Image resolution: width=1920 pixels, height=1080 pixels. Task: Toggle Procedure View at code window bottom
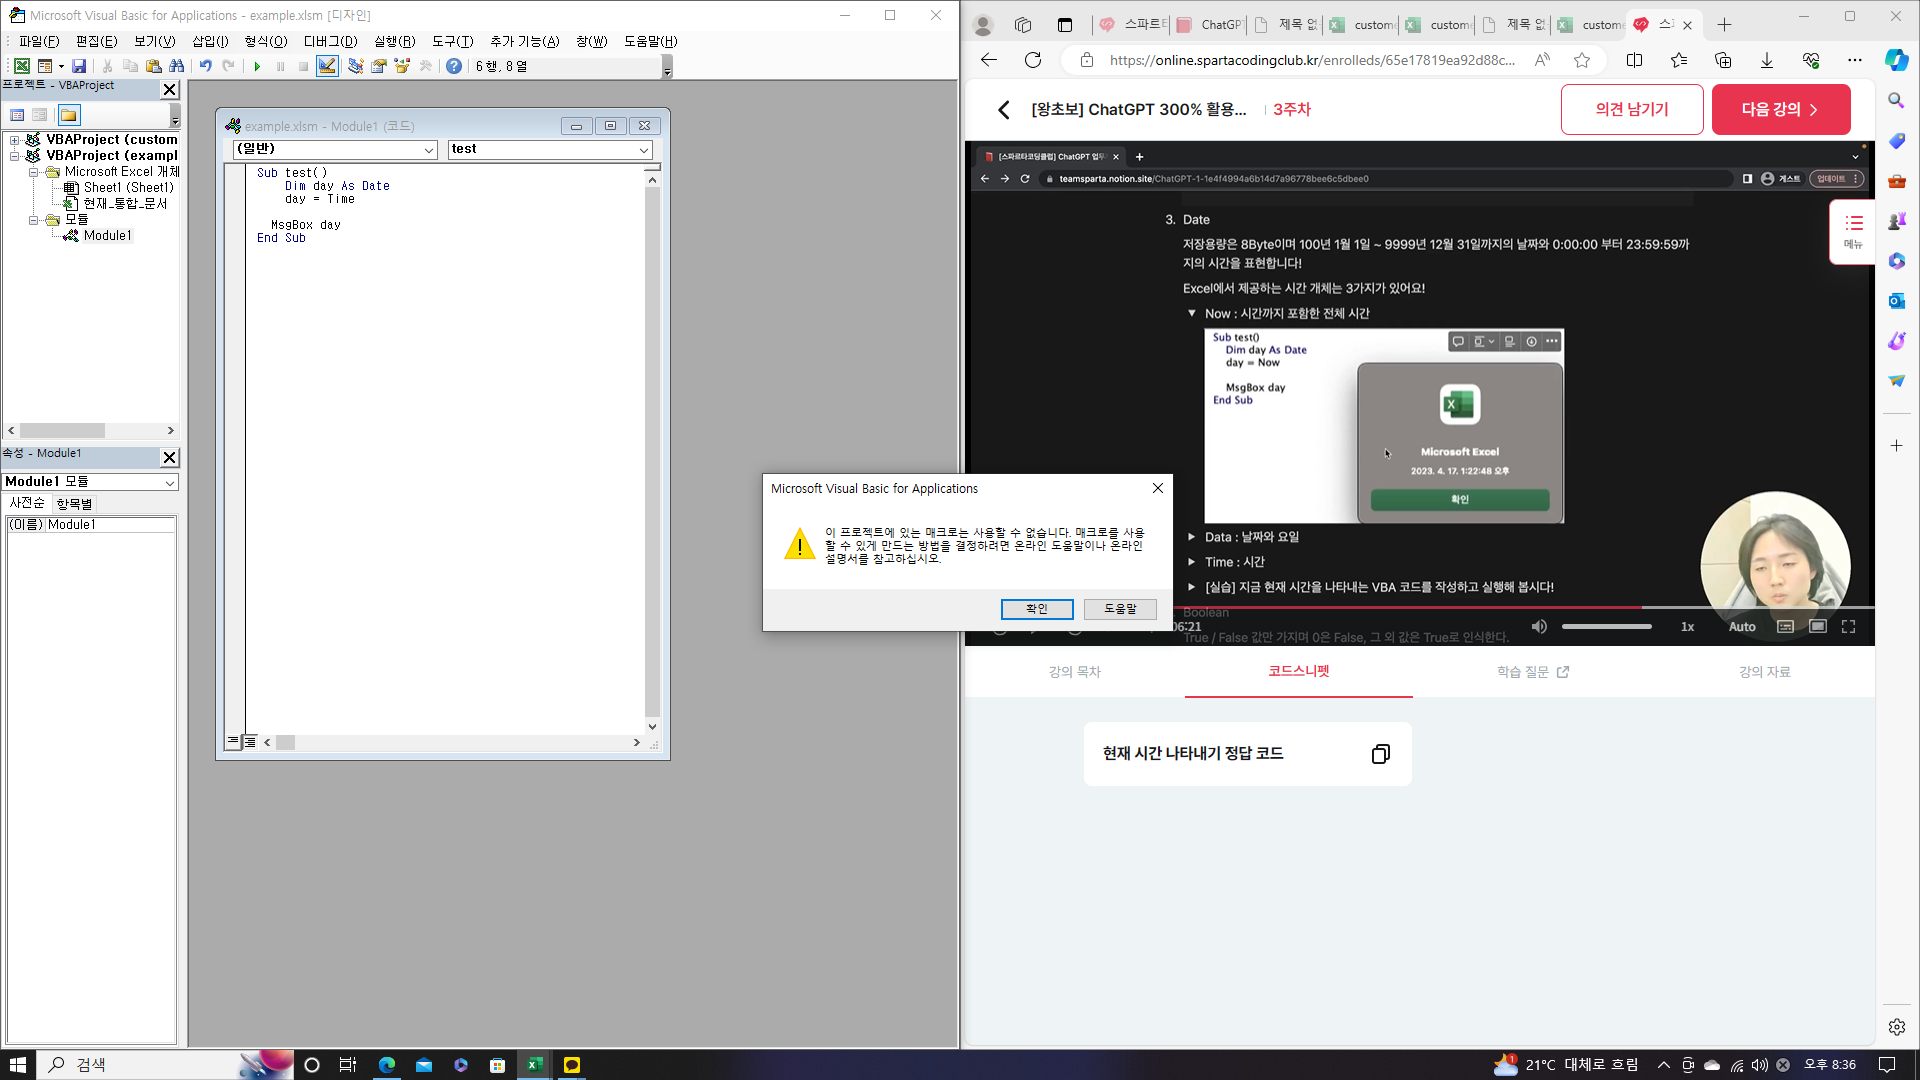coord(233,742)
